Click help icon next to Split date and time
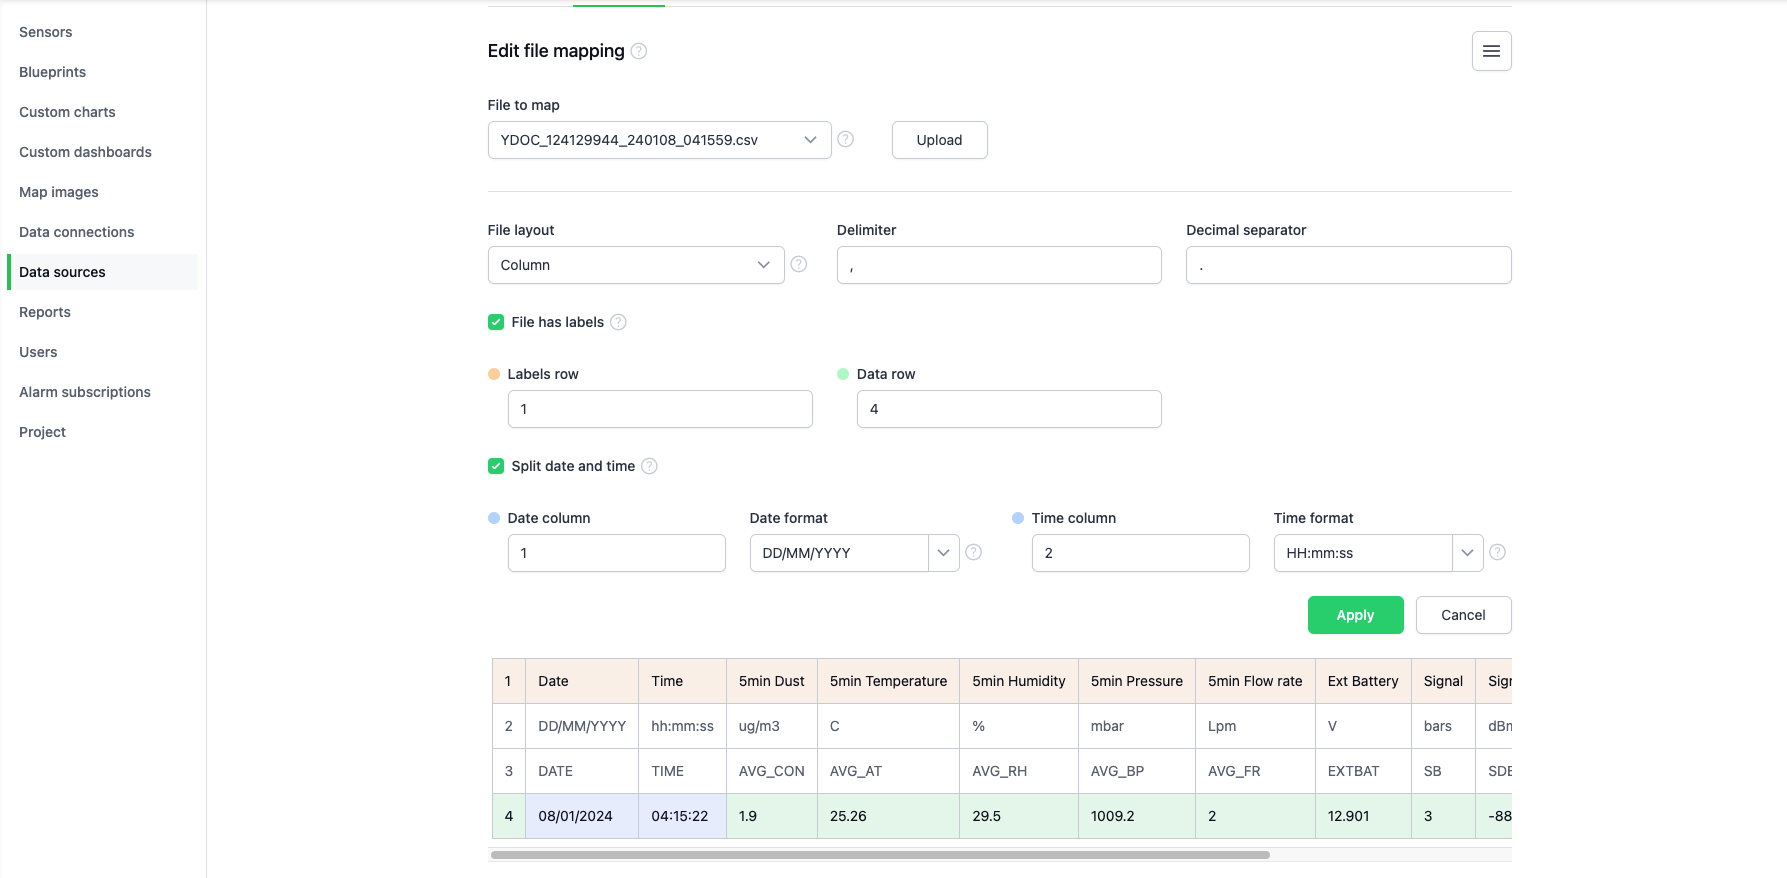Screen dimensions: 1787x878 pyautogui.click(x=649, y=466)
